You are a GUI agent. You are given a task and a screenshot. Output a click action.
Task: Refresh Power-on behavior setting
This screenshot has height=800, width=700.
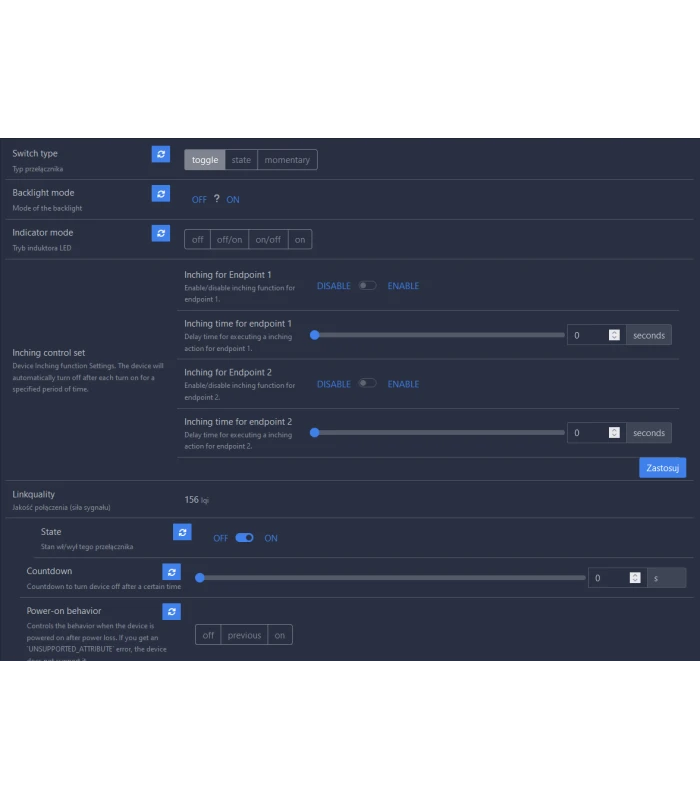pos(172,611)
